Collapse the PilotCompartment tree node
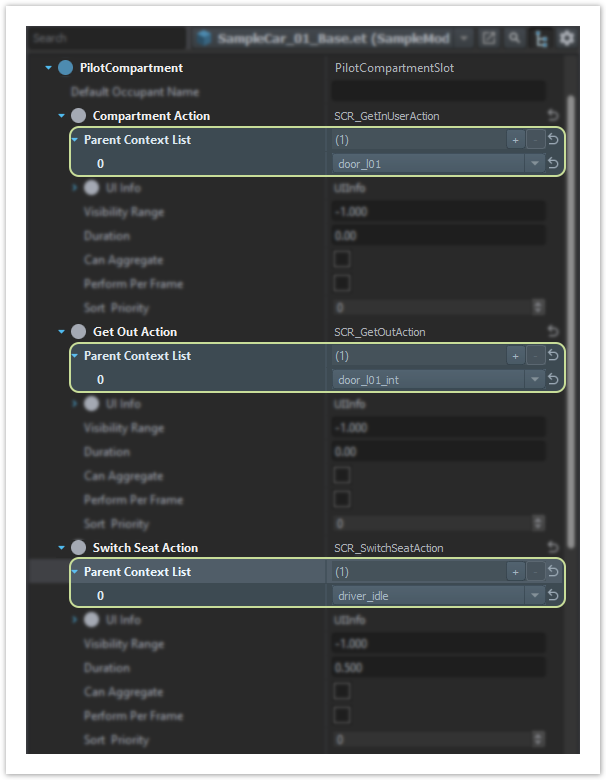The image size is (606, 780). [48, 68]
